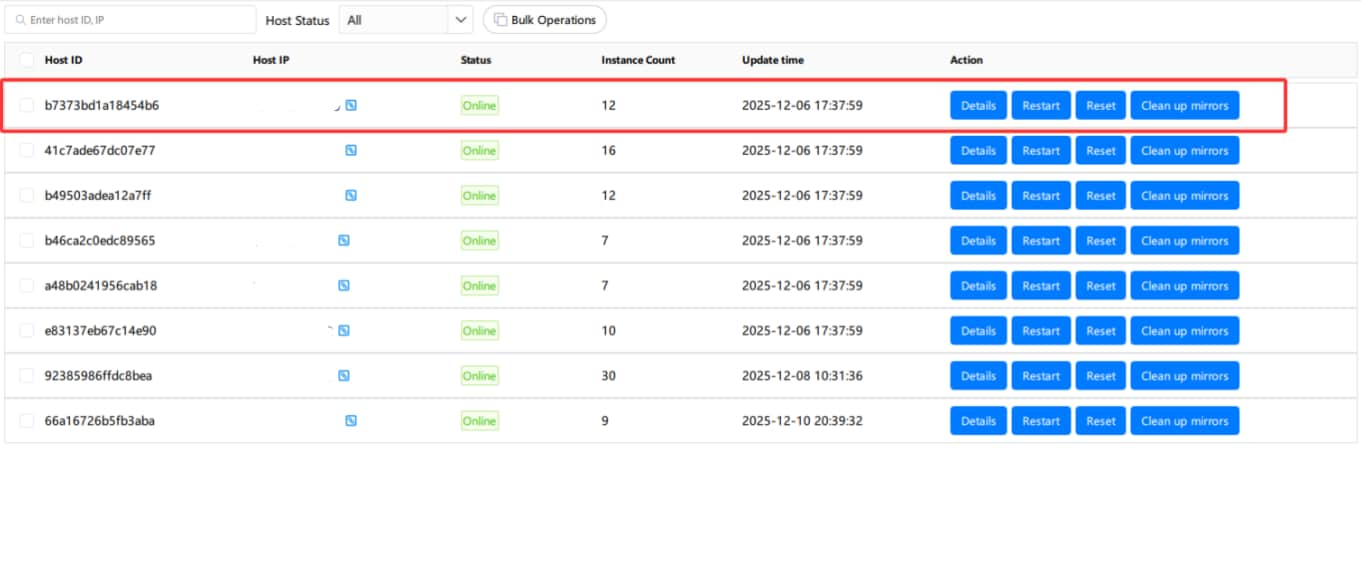Viewport: 1361px width, 573px height.
Task: Click copy icon in a48b0241956cab18 row
Action: click(344, 285)
